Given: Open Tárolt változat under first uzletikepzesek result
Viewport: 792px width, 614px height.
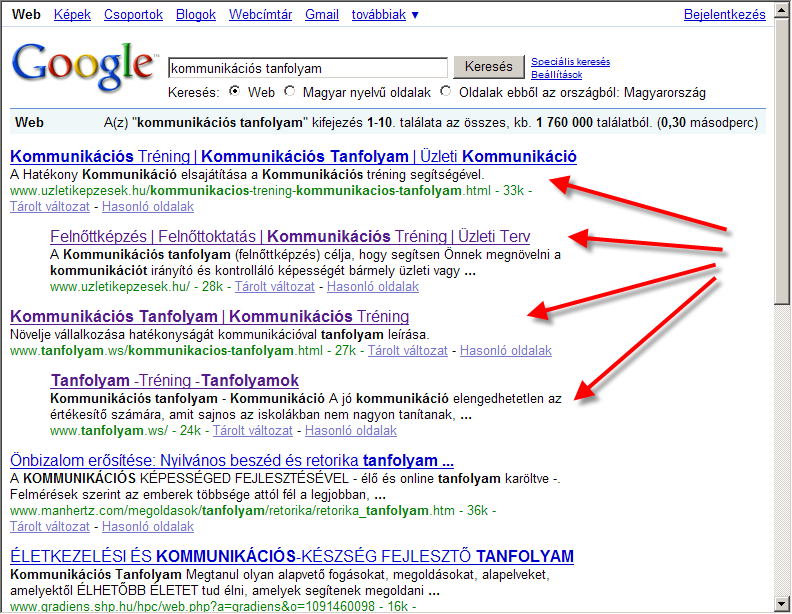Looking at the screenshot, I should tap(50, 207).
